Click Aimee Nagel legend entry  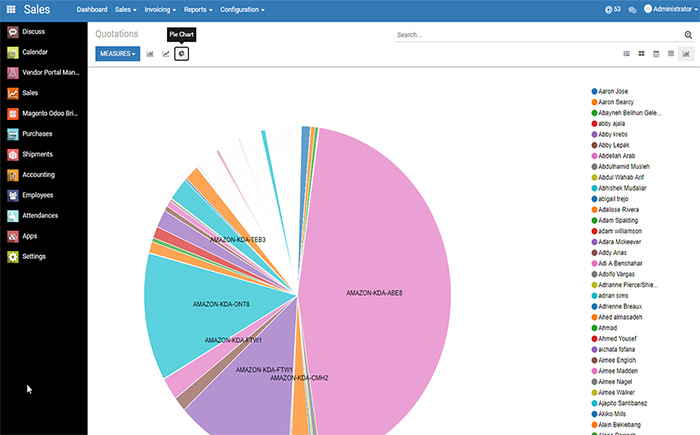[x=612, y=382]
